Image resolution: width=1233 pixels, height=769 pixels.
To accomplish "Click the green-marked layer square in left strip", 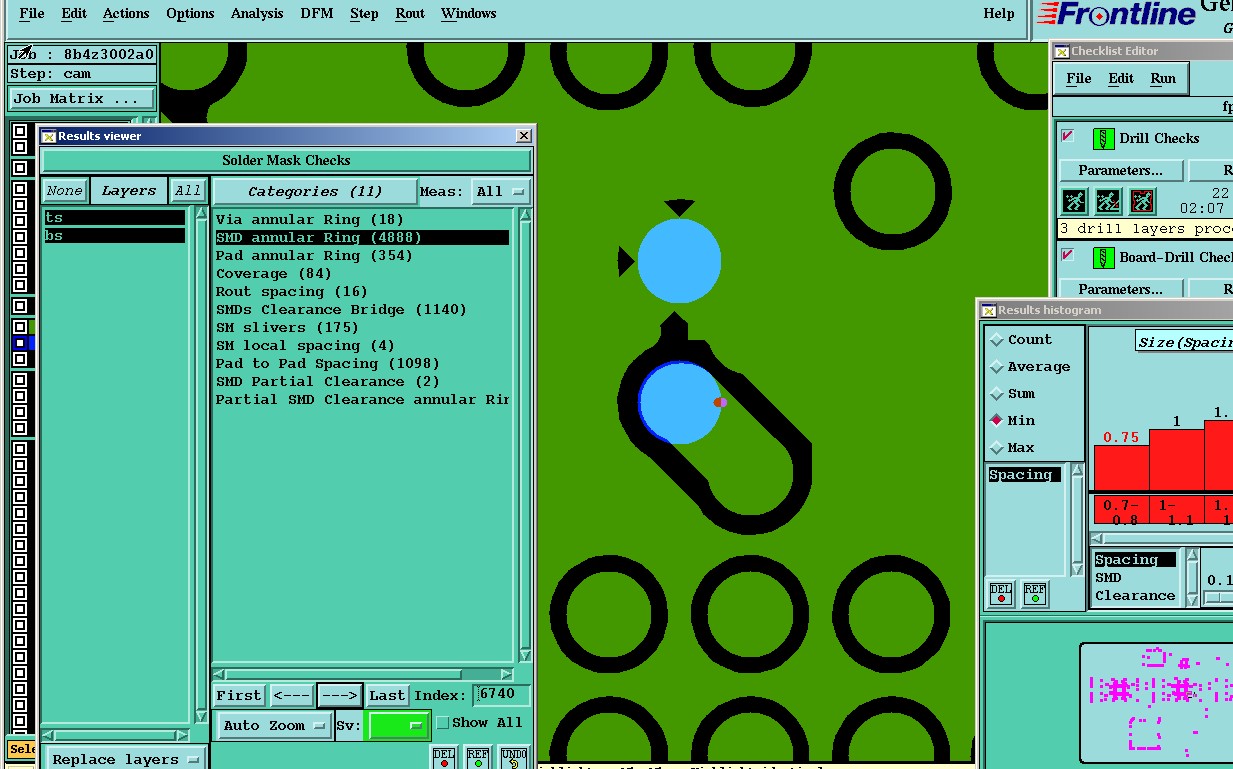I will (20, 326).
